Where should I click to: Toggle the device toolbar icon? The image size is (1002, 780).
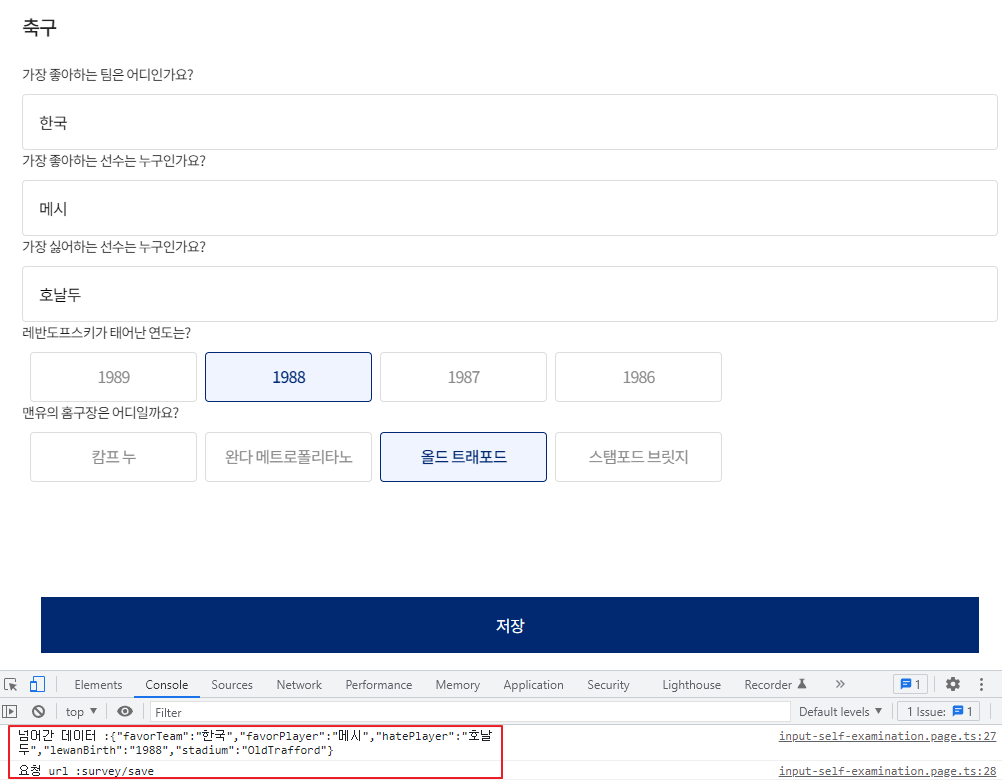tap(37, 684)
